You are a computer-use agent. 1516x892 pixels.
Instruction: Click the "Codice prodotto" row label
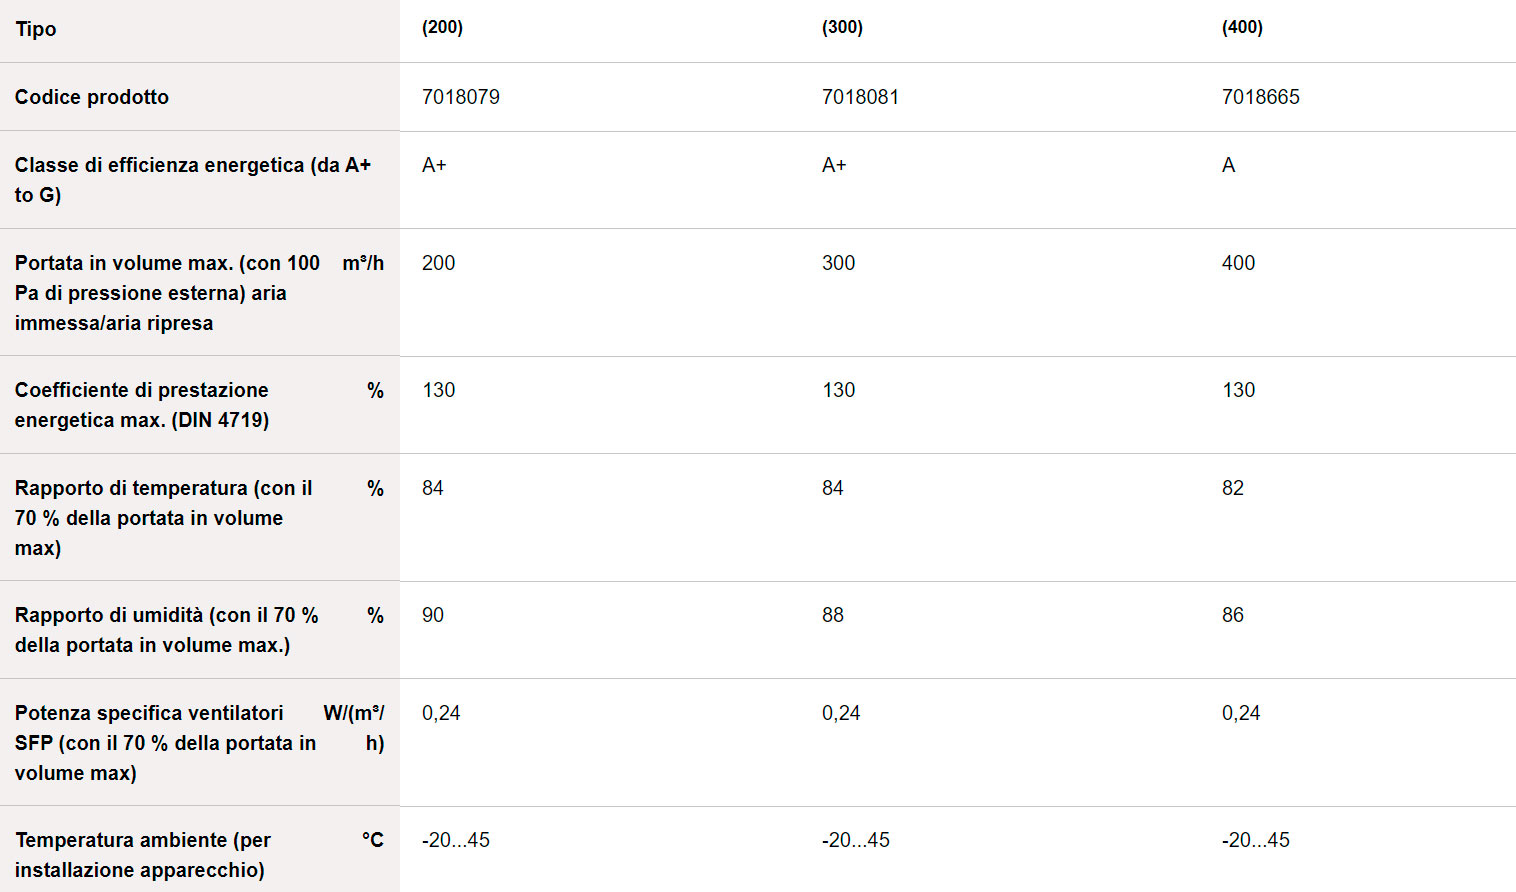[x=92, y=97]
